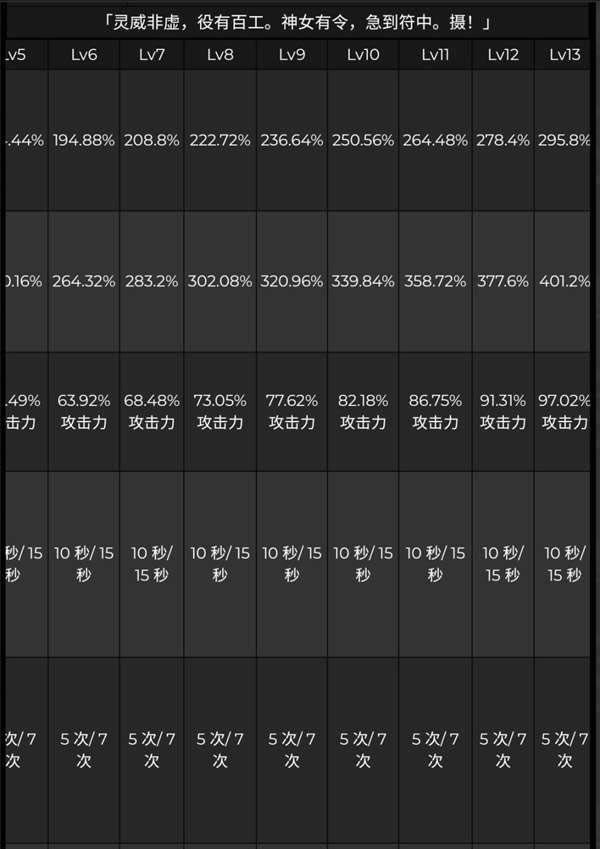Click the Lv10 column header
600x849 pixels.
363,54
